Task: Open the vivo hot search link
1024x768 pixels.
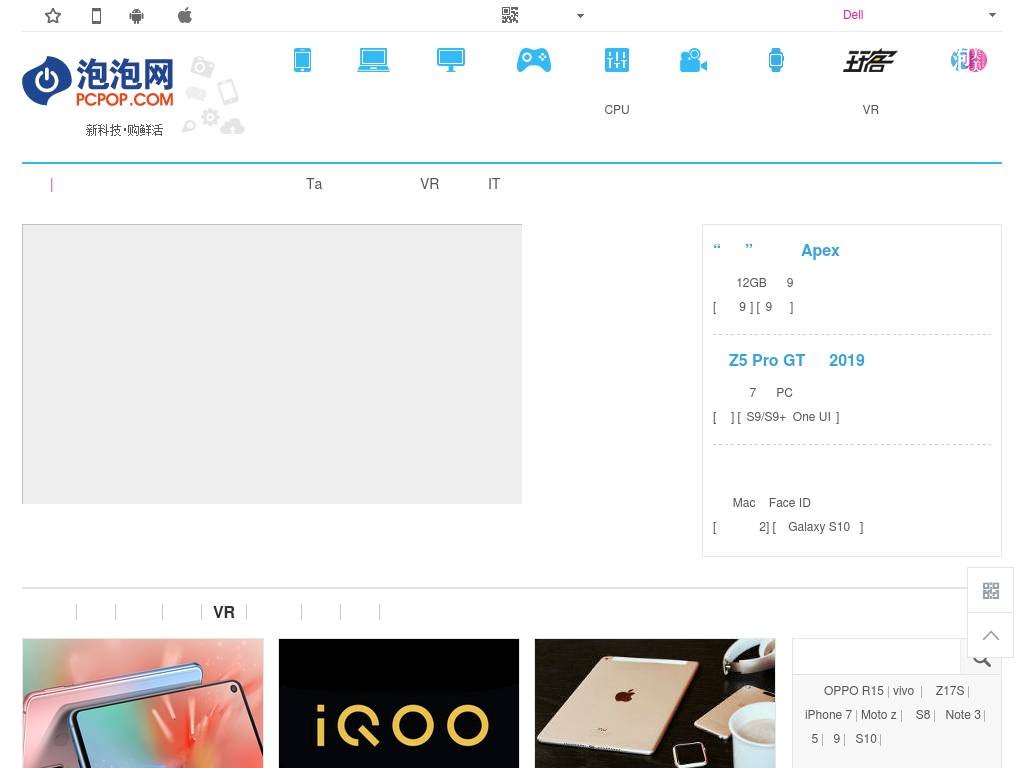Action: 903,691
